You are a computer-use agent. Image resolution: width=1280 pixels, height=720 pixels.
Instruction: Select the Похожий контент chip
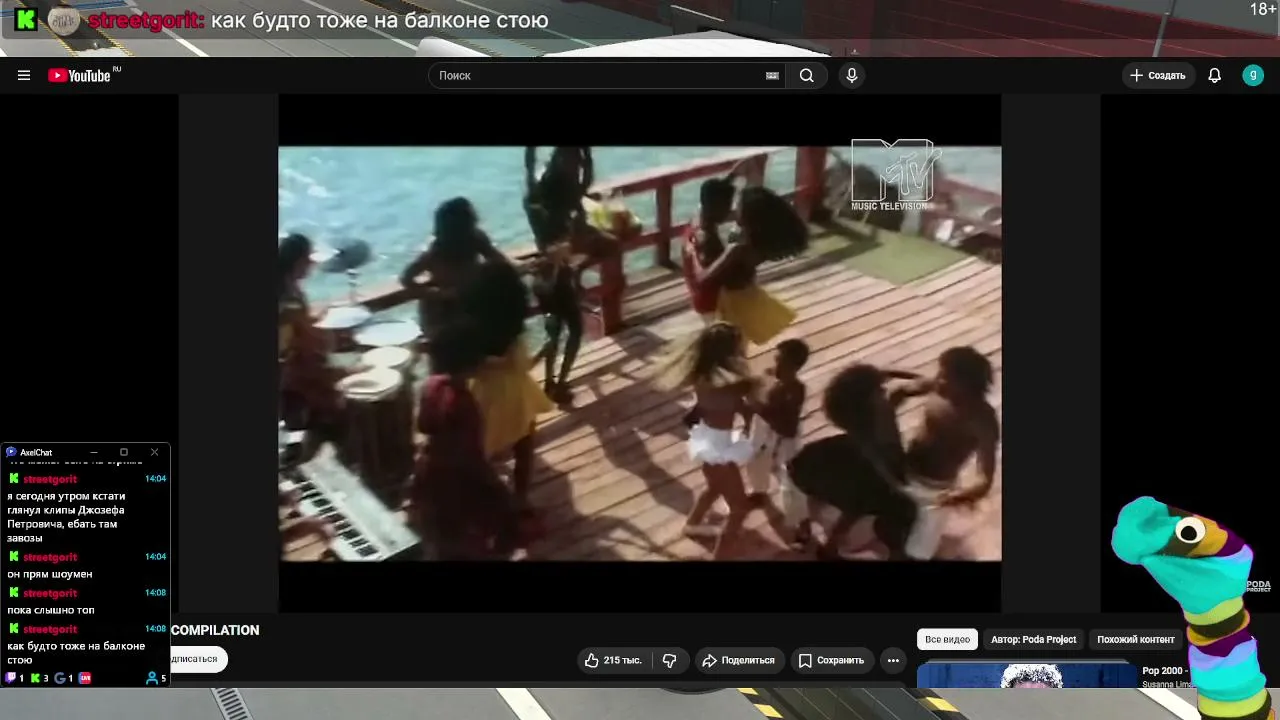1136,639
